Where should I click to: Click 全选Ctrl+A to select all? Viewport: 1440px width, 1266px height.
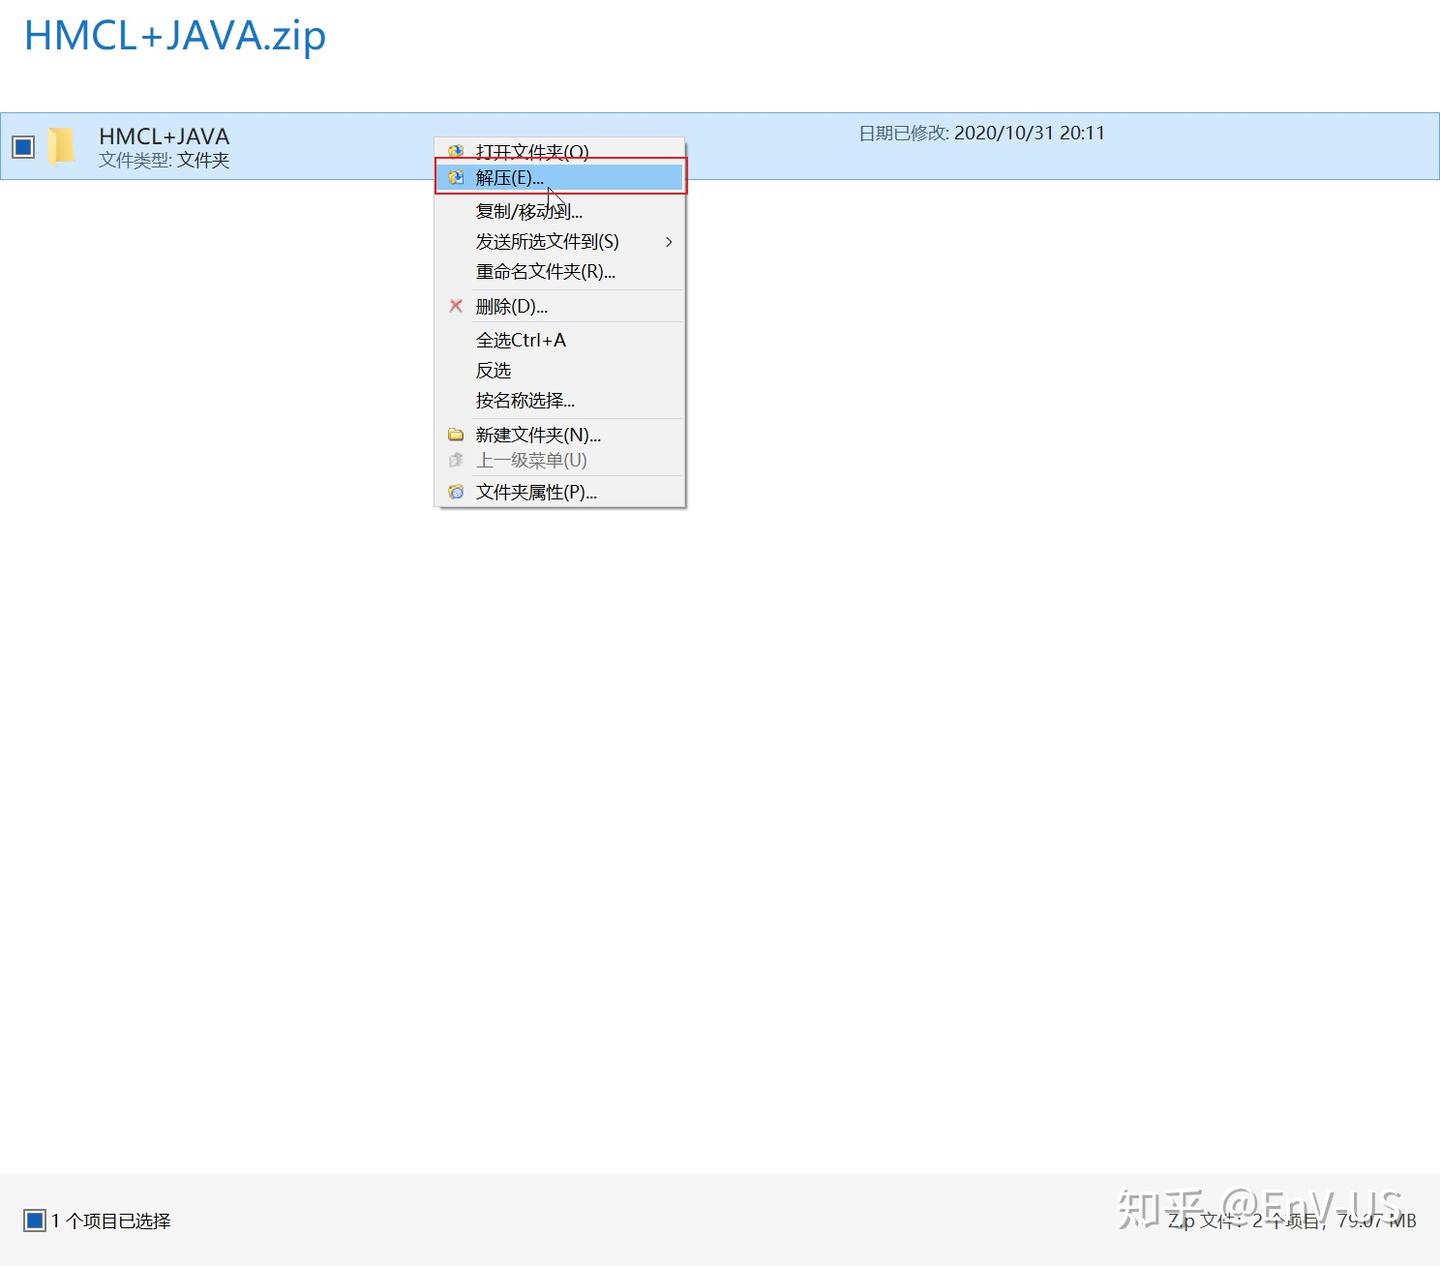(521, 340)
